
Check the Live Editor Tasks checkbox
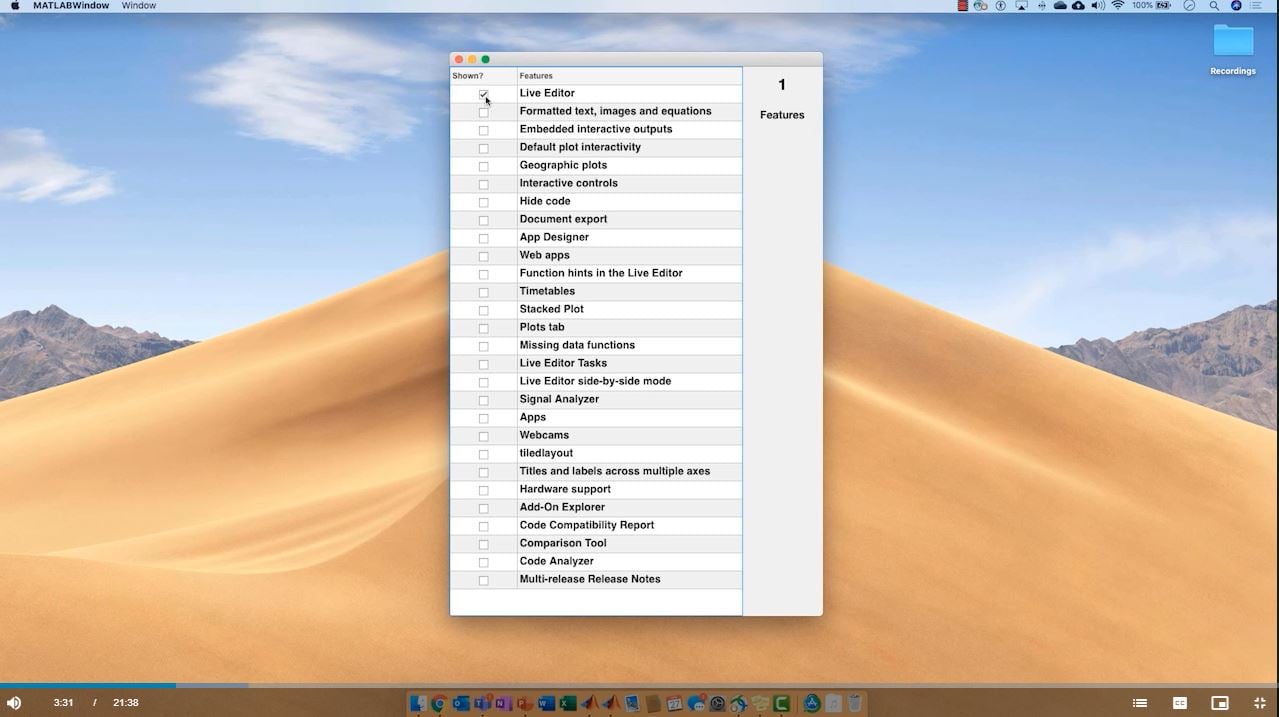pos(483,364)
